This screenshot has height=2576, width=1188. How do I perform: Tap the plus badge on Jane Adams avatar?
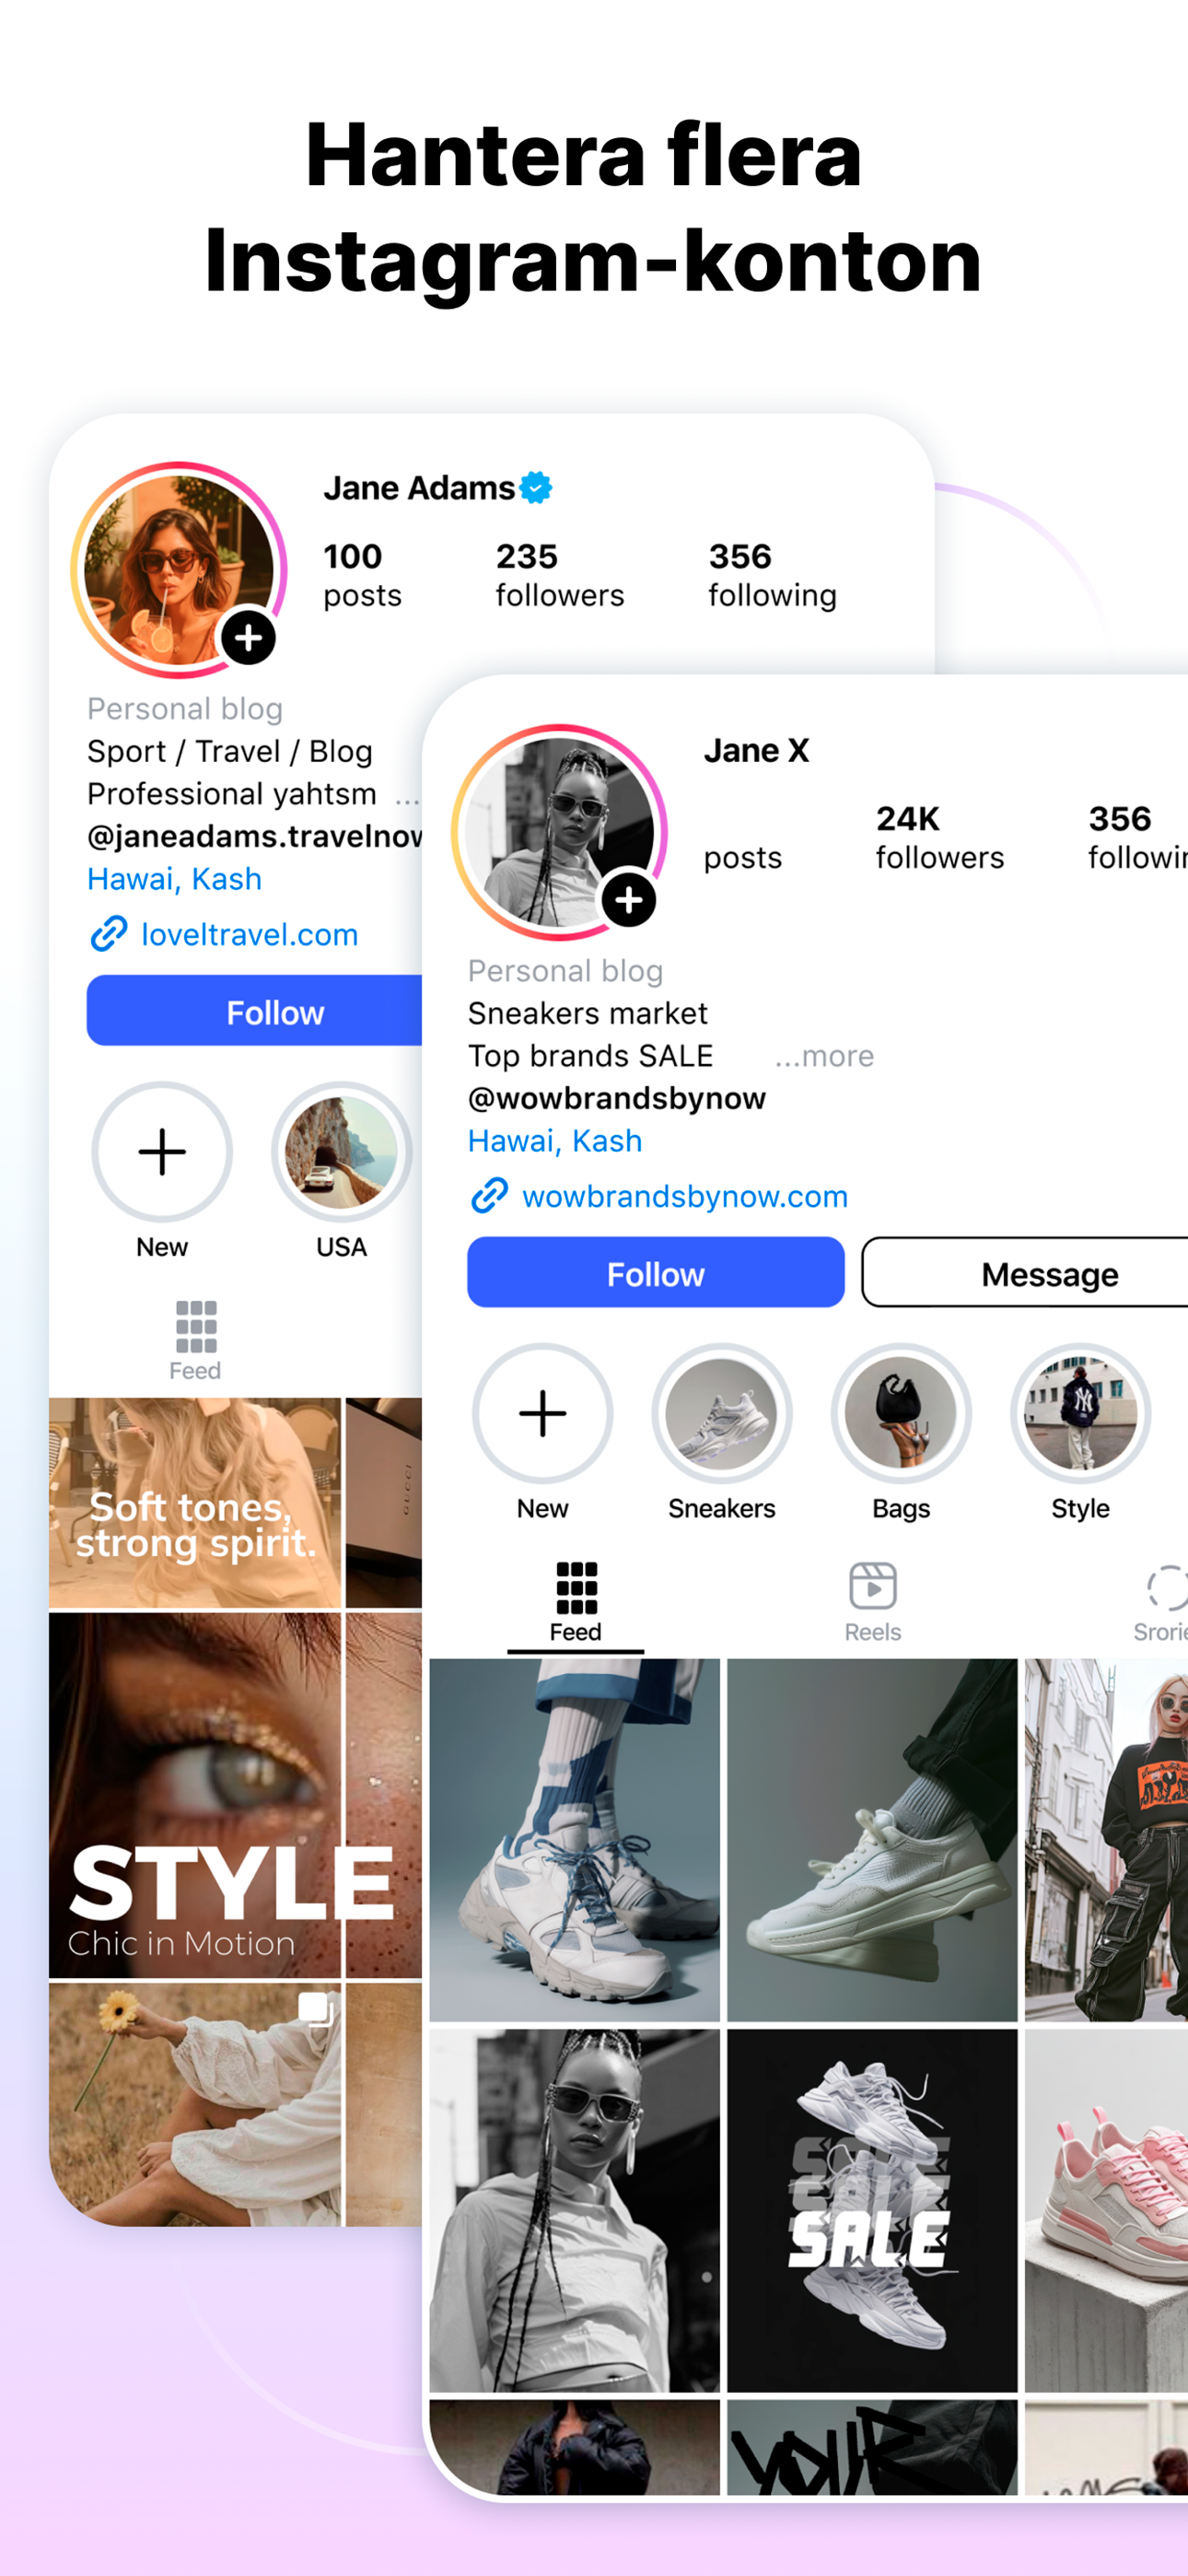tap(248, 637)
